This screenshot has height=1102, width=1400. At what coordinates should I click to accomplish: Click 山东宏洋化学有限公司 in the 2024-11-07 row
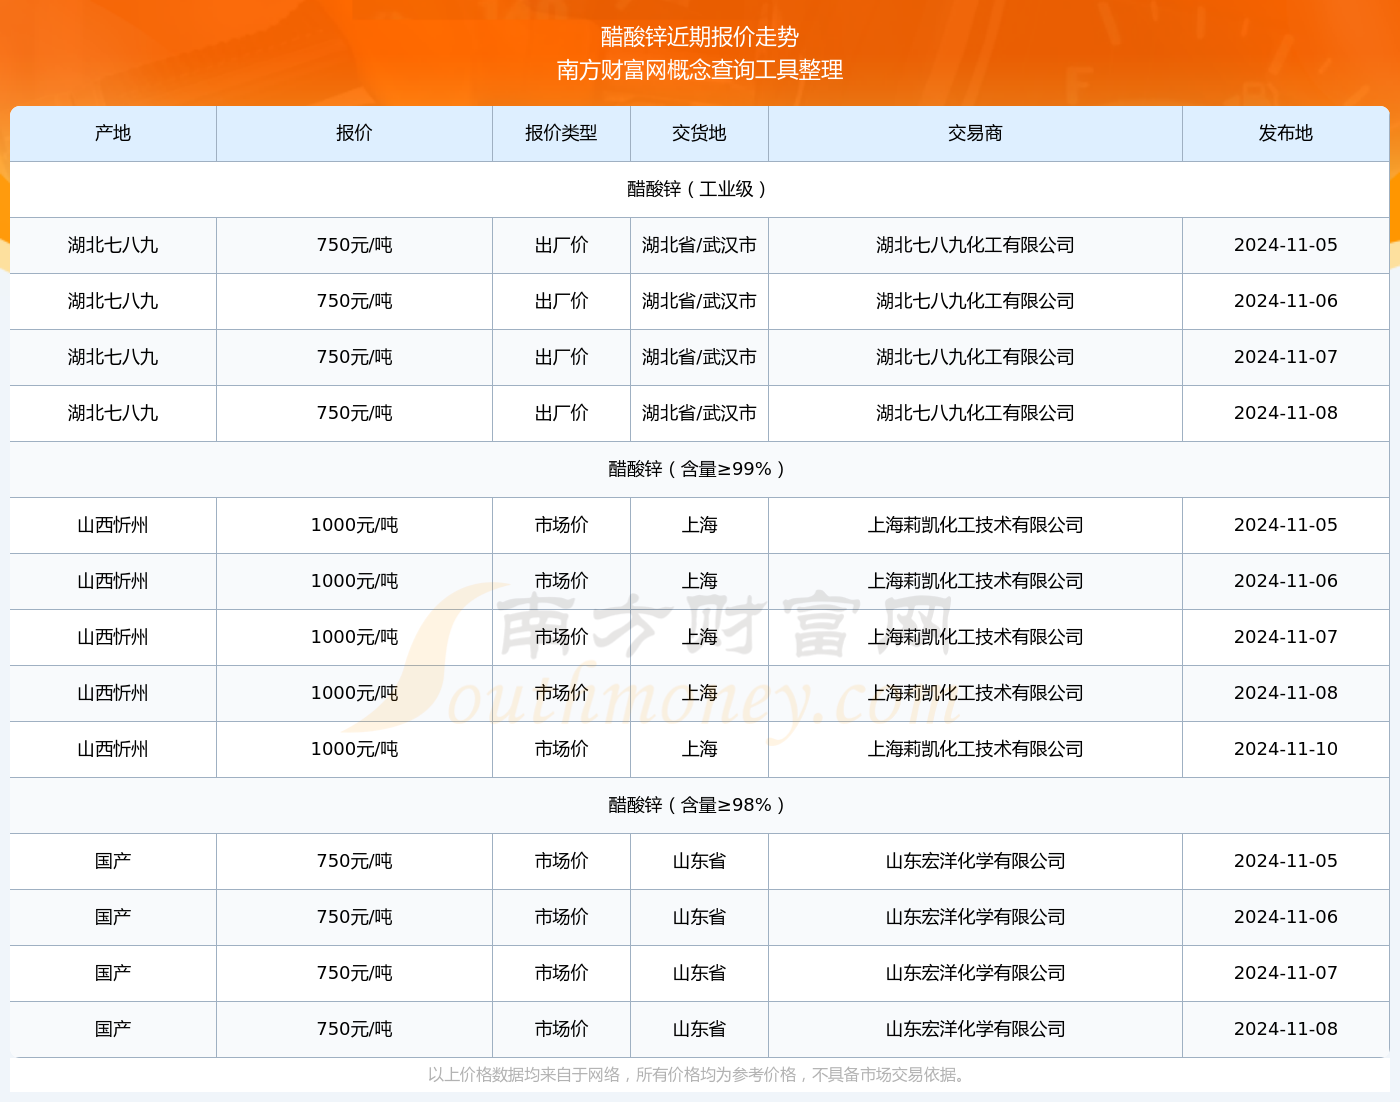[975, 973]
